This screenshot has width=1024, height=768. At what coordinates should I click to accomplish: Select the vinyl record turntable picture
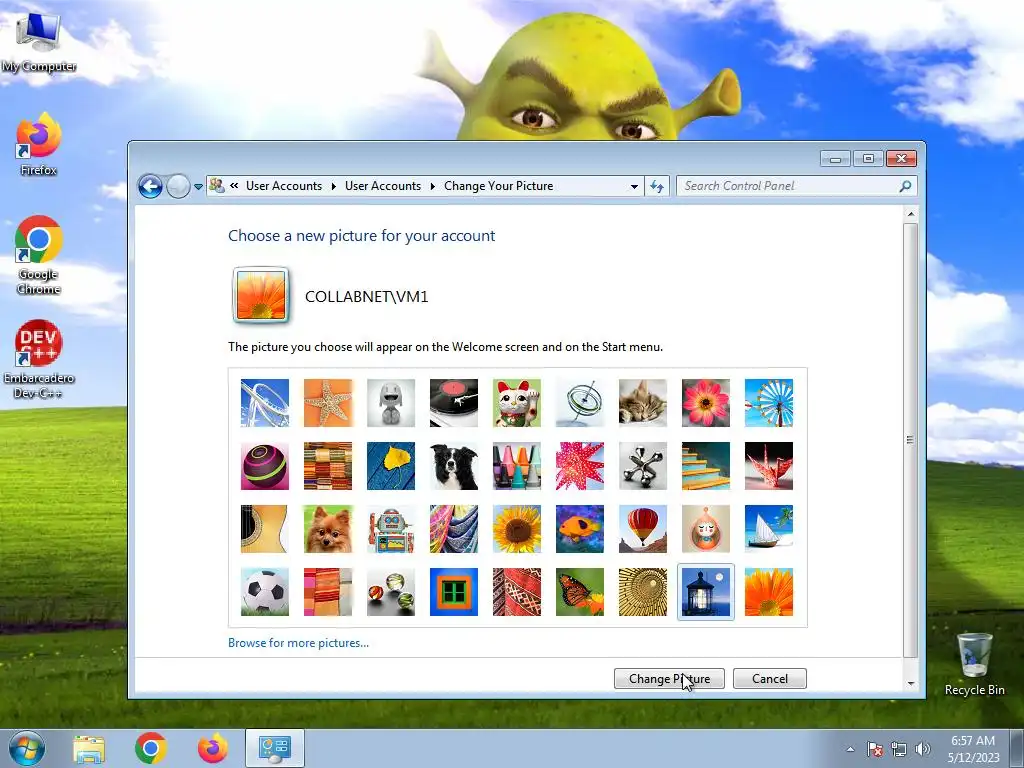[454, 403]
